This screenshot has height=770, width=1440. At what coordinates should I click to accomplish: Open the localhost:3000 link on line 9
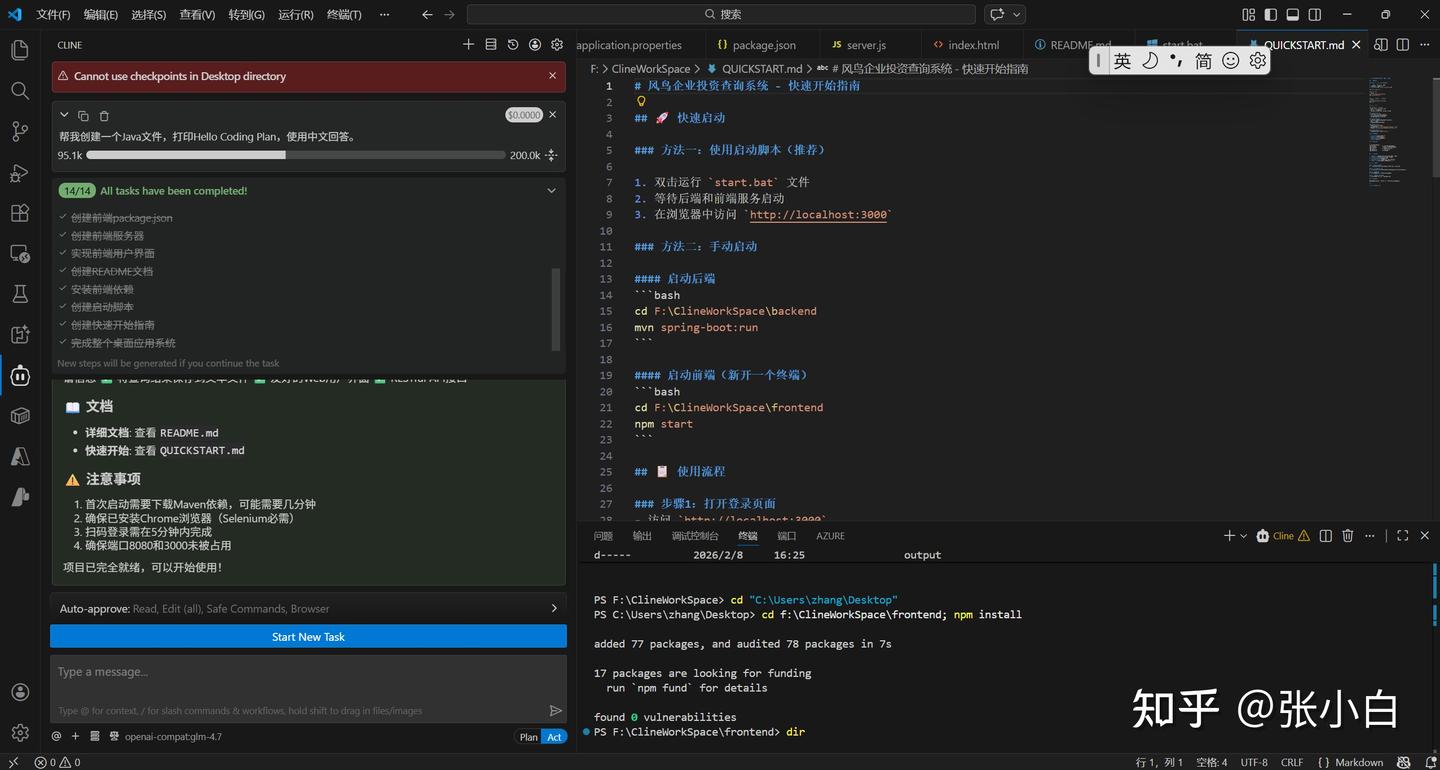pos(818,215)
